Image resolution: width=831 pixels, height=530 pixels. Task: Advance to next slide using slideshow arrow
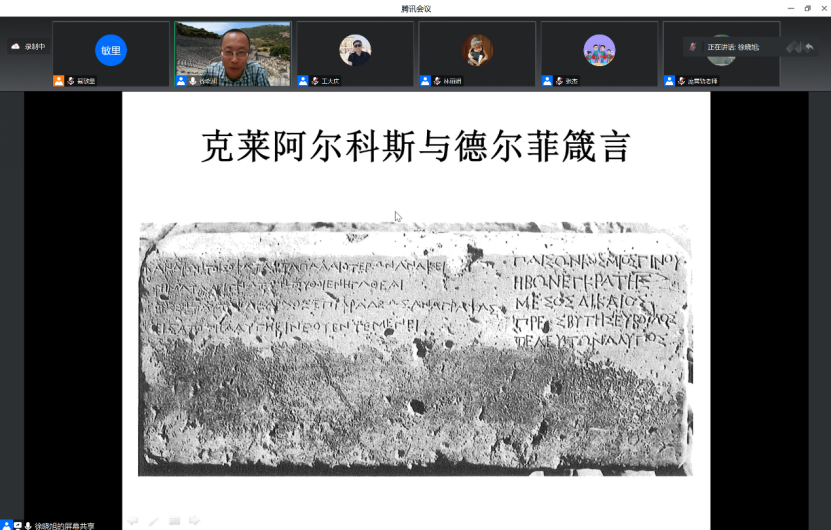tap(195, 520)
